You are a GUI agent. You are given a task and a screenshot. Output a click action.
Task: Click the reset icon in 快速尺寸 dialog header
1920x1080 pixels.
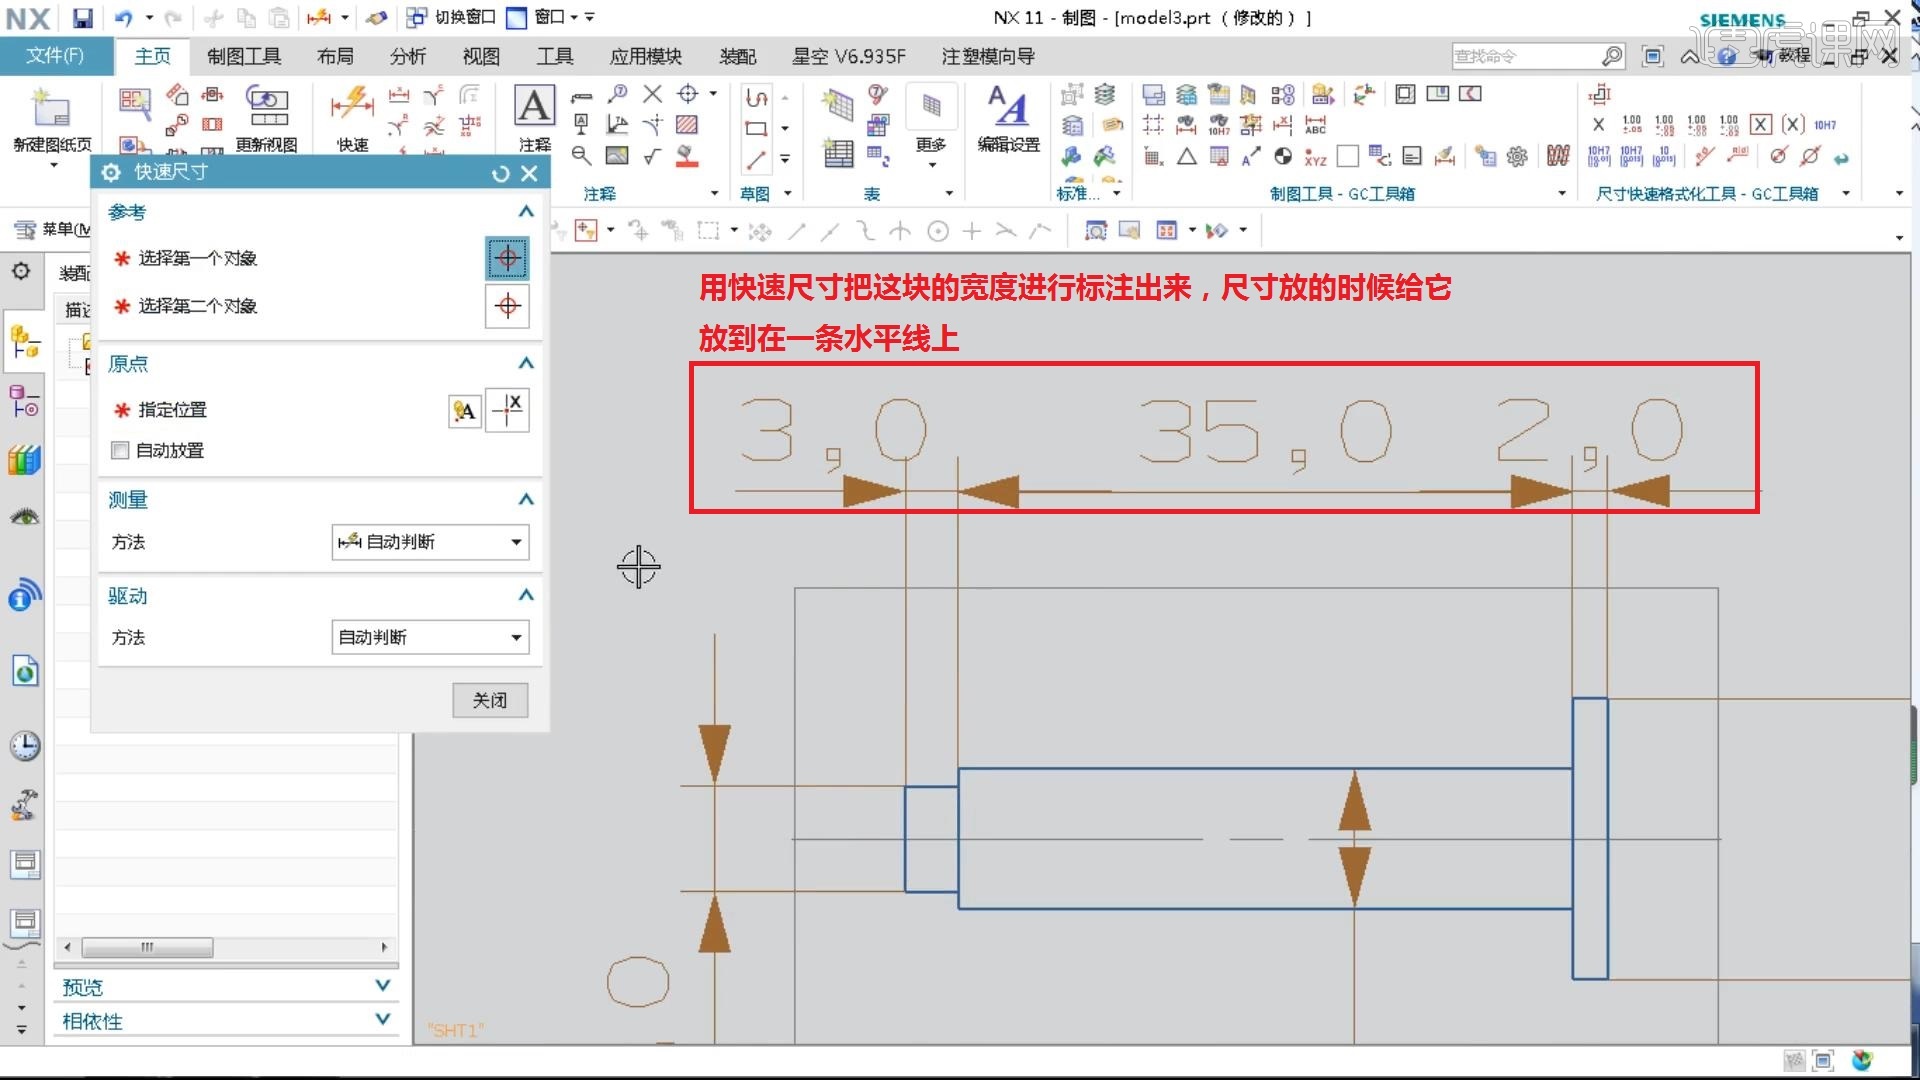[x=501, y=174]
